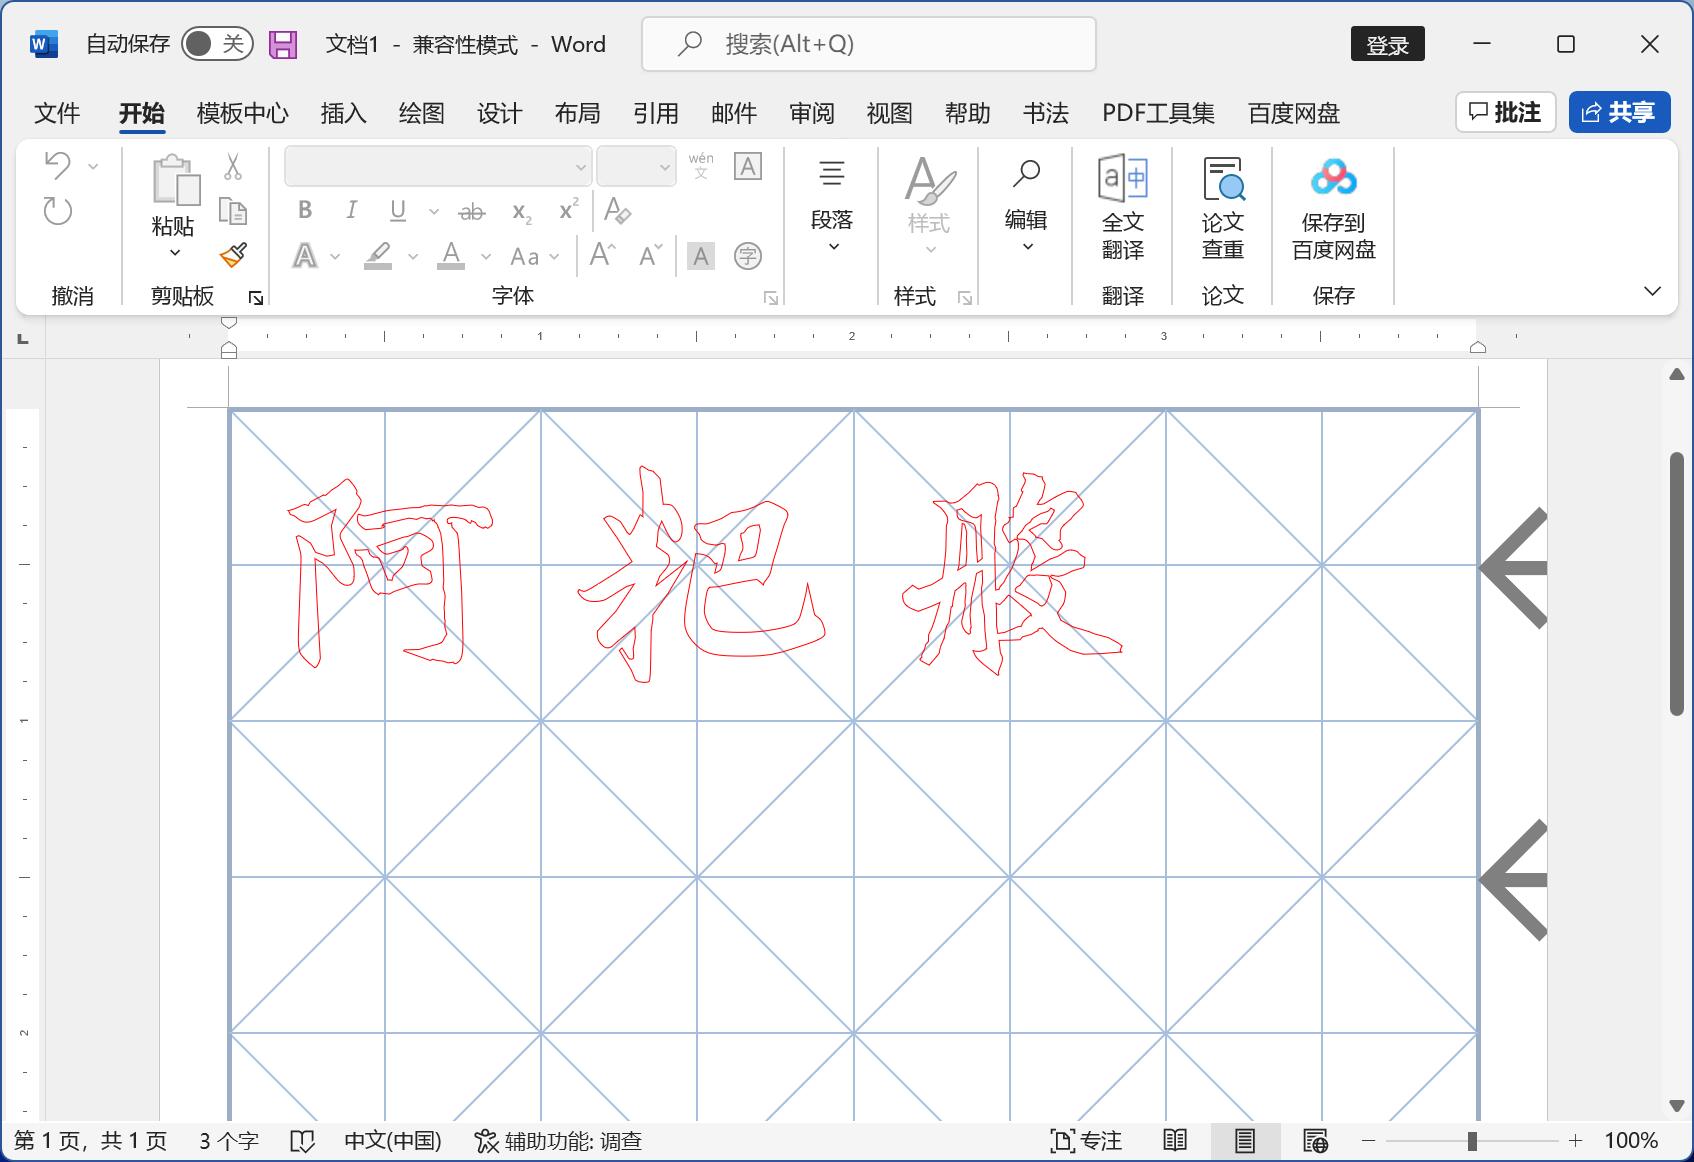Viewport: 1694px width, 1162px height.
Task: Open the Clipboard pane launcher
Action: [x=256, y=297]
